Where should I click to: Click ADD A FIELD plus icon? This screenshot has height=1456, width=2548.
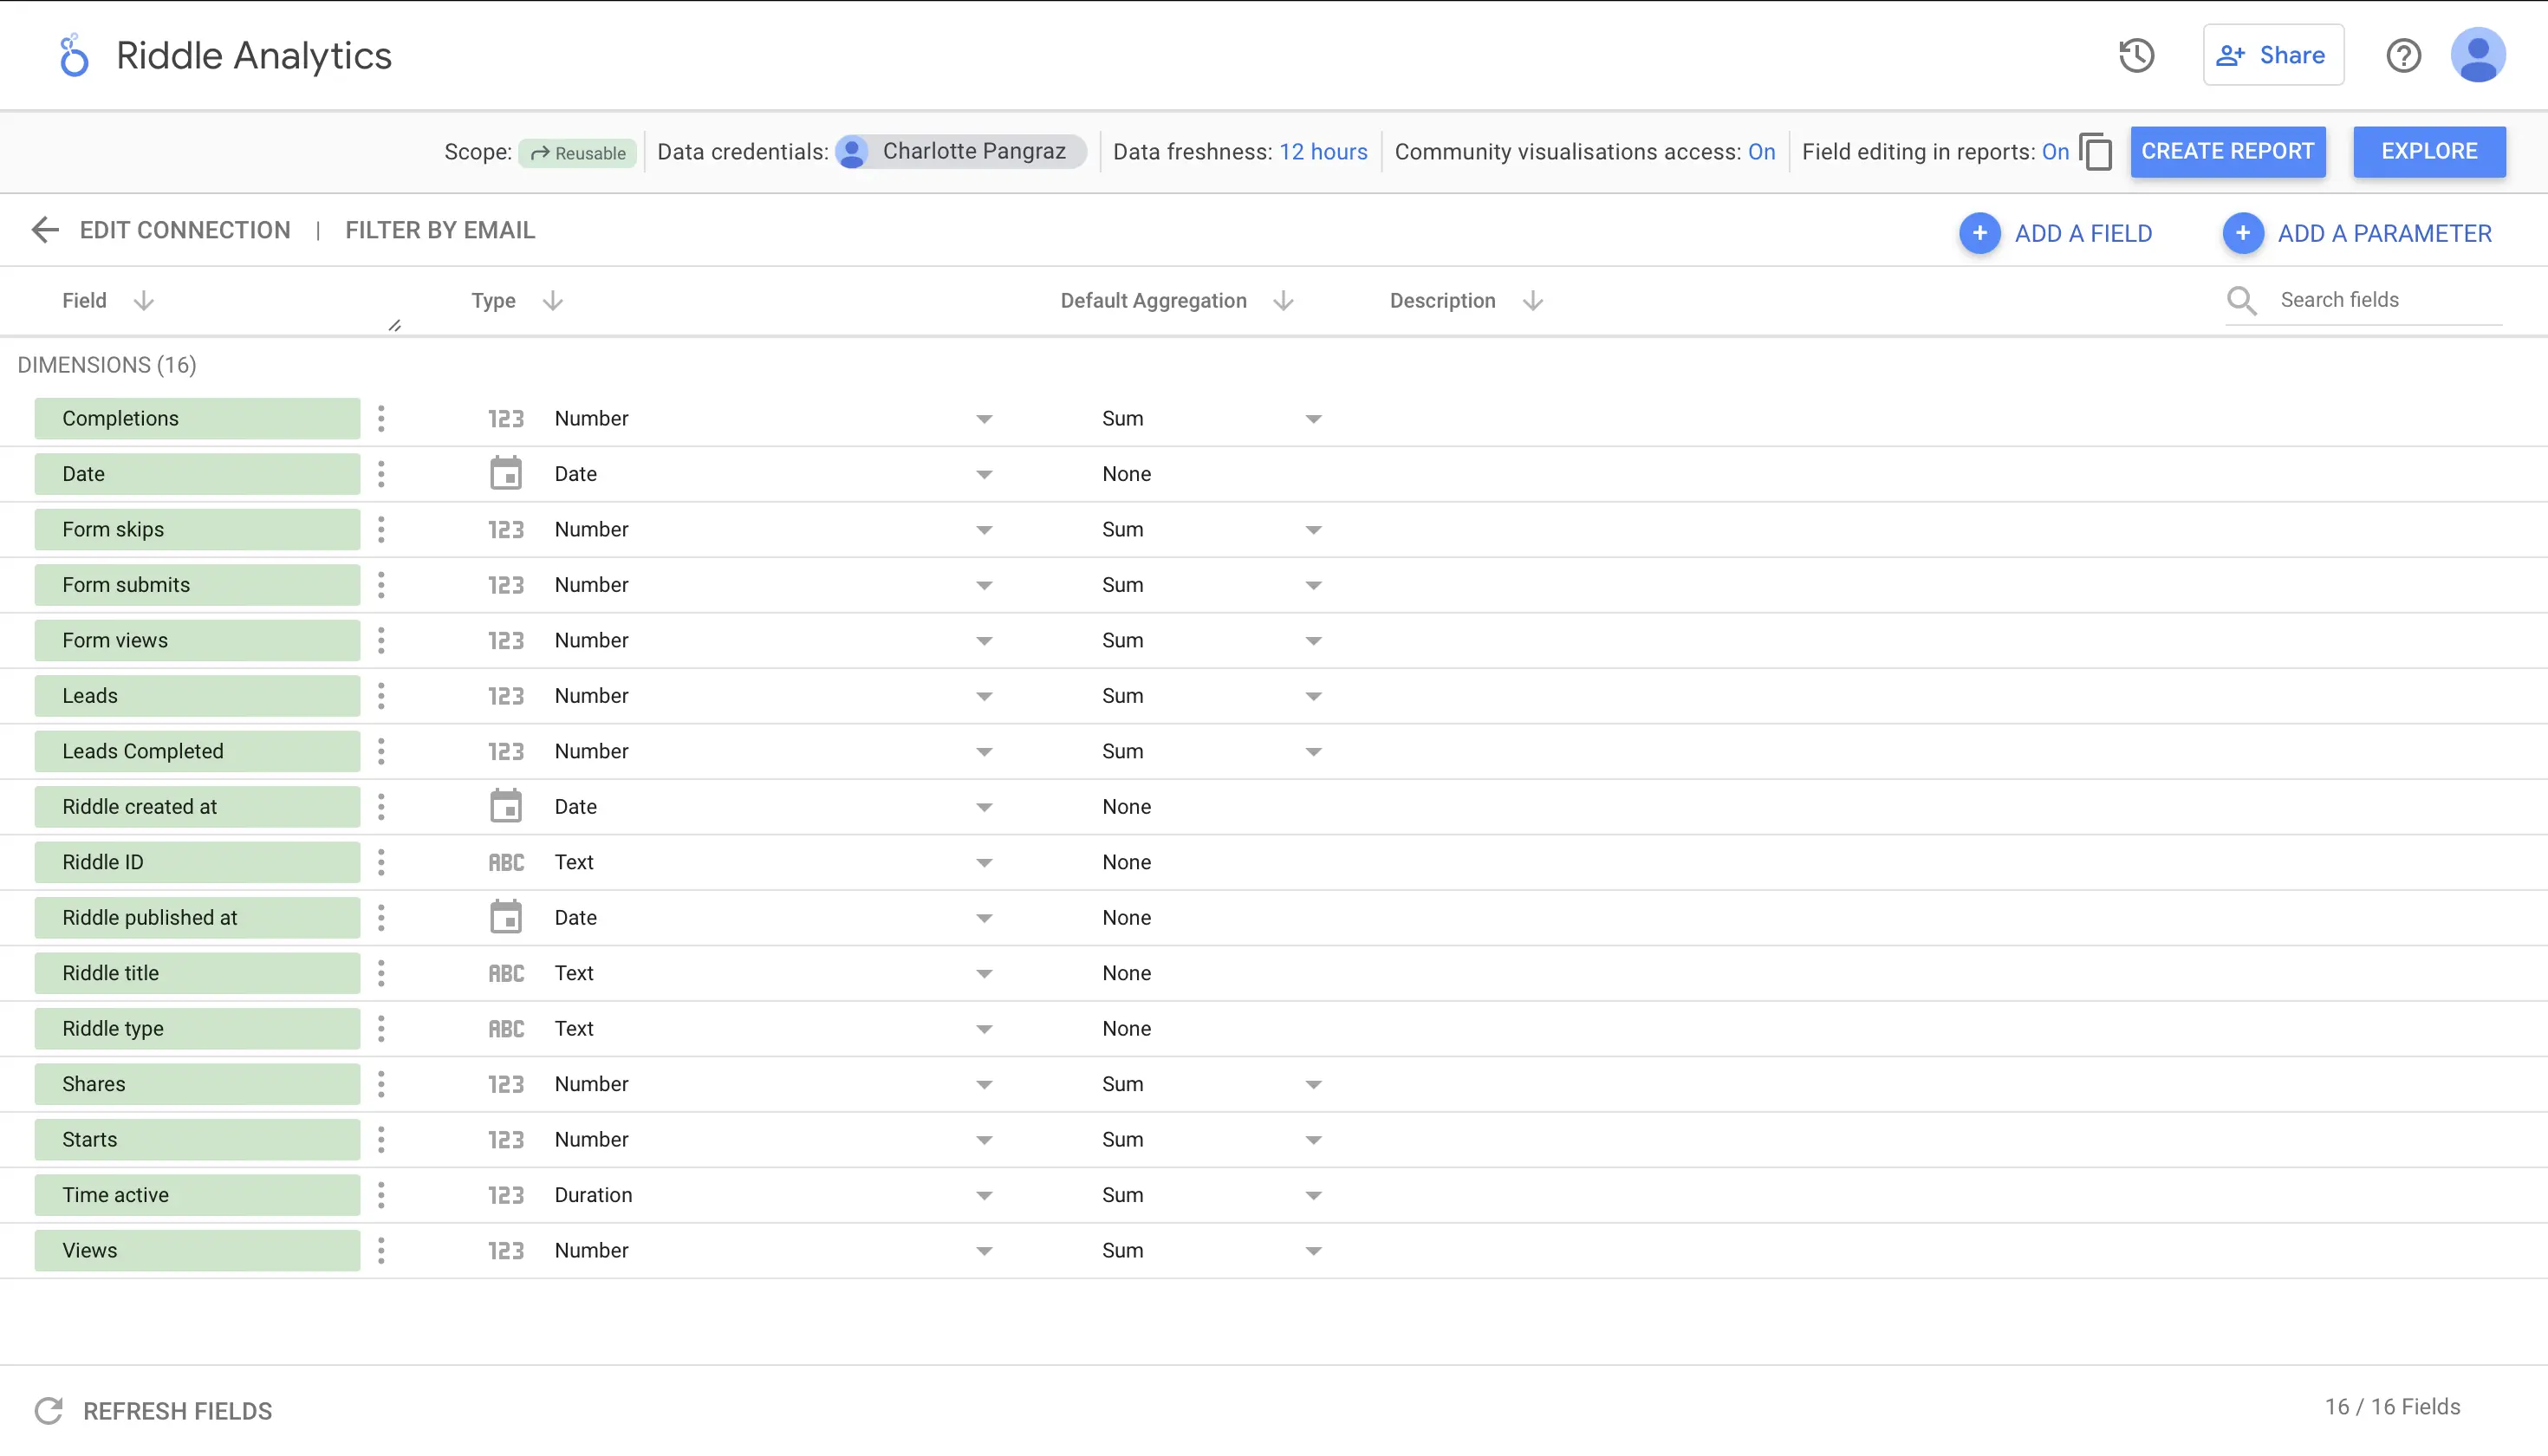pos(1979,231)
